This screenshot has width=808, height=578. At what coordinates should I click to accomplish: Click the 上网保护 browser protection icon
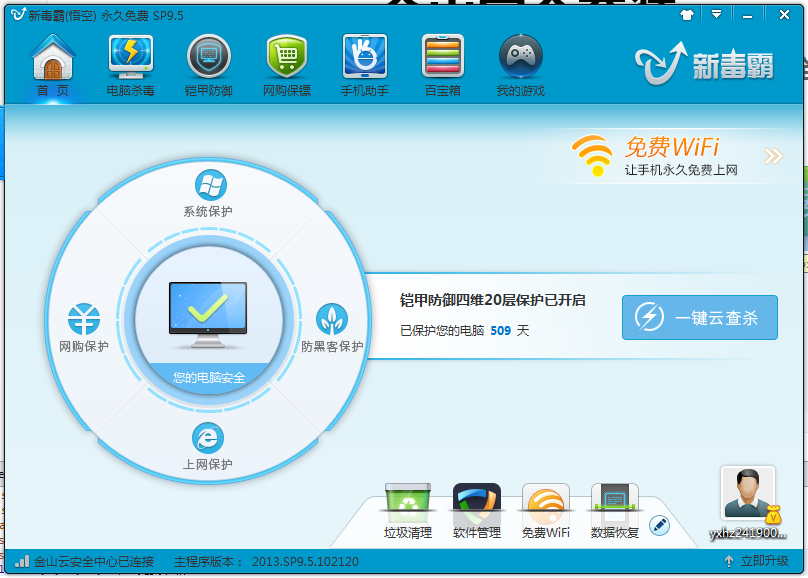coord(208,438)
